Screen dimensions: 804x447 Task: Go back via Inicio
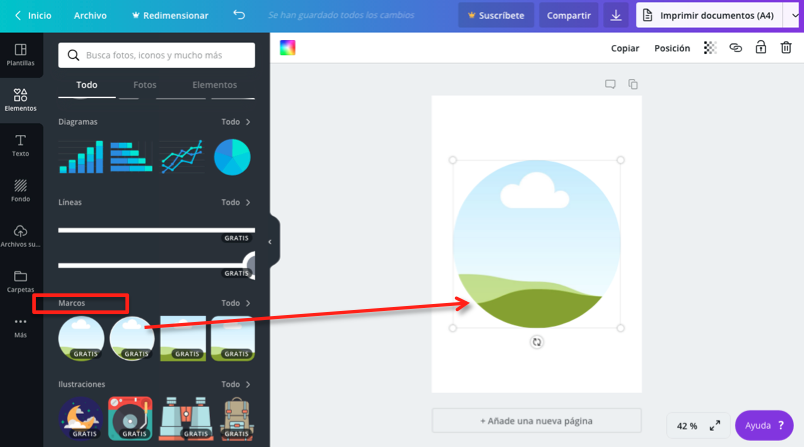(33, 15)
